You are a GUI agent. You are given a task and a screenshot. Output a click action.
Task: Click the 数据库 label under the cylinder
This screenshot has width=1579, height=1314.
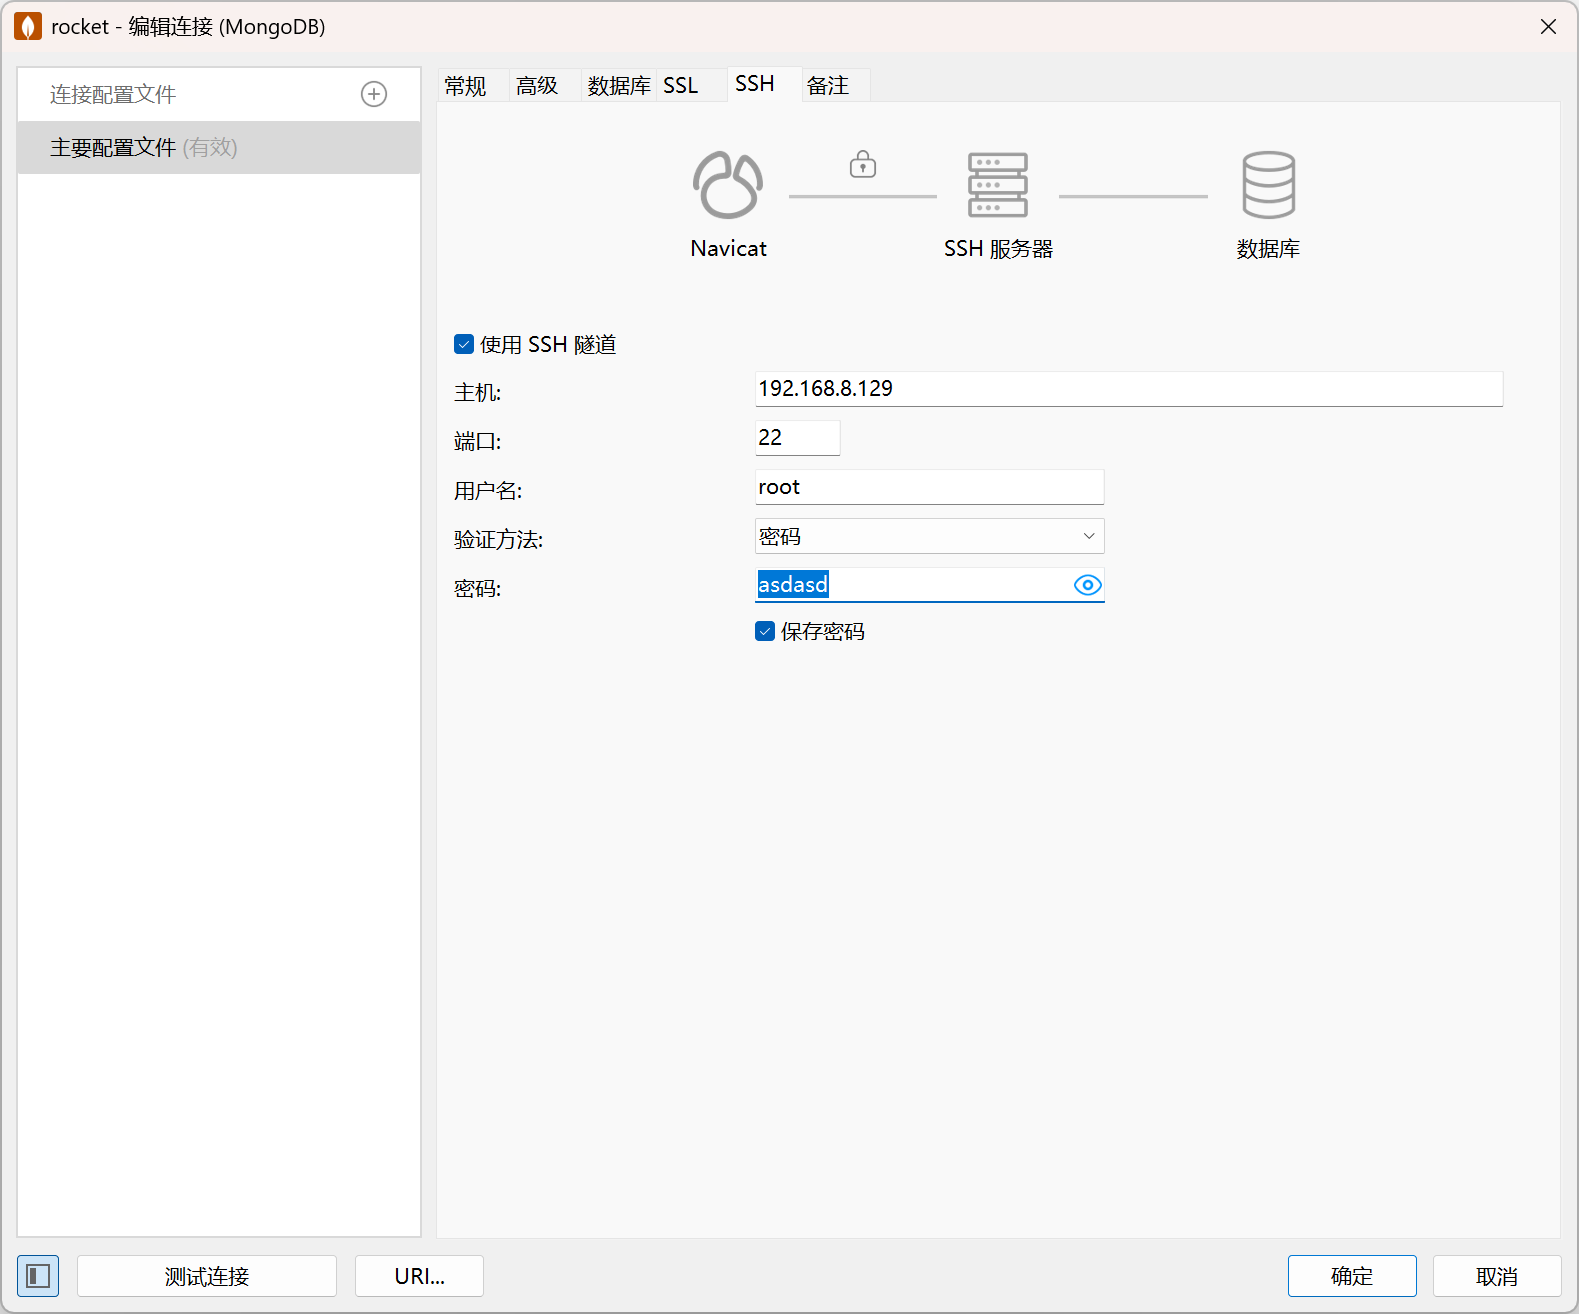tap(1268, 249)
